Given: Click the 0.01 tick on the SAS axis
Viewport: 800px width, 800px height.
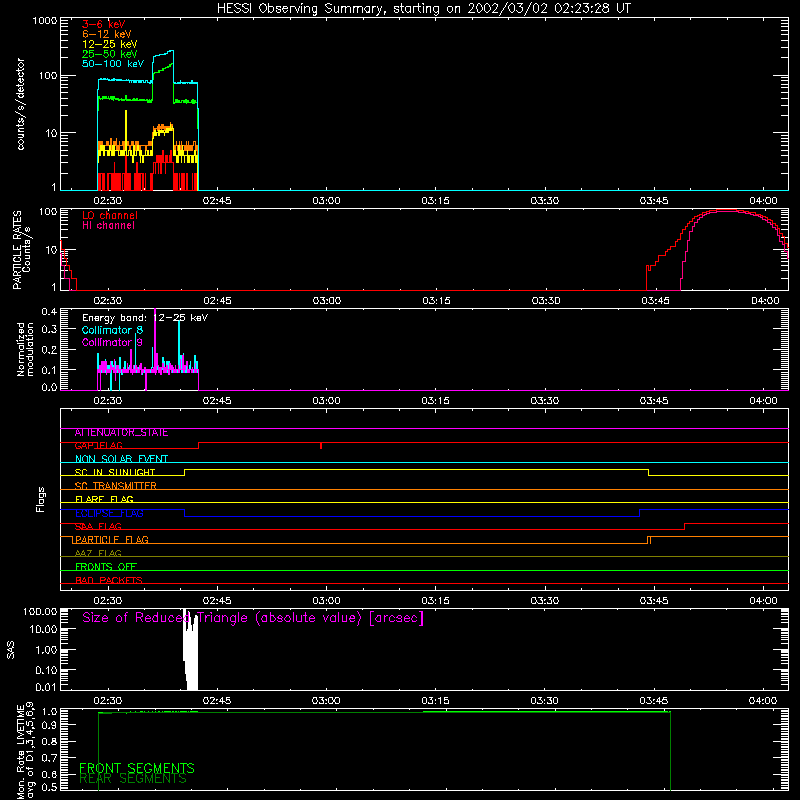Looking at the screenshot, I should click(x=46, y=687).
